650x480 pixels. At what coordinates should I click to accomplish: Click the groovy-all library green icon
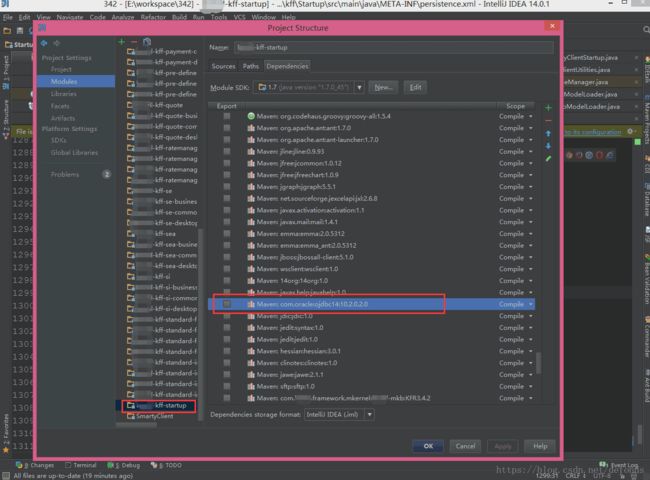(x=251, y=116)
